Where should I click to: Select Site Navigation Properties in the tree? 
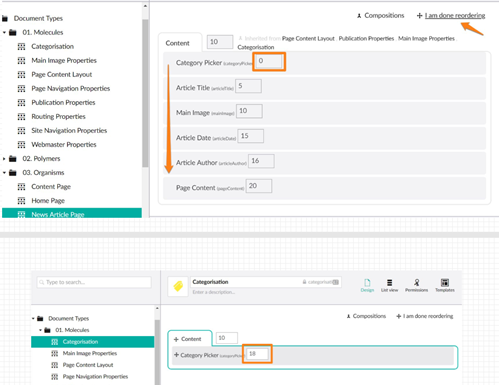pos(69,130)
